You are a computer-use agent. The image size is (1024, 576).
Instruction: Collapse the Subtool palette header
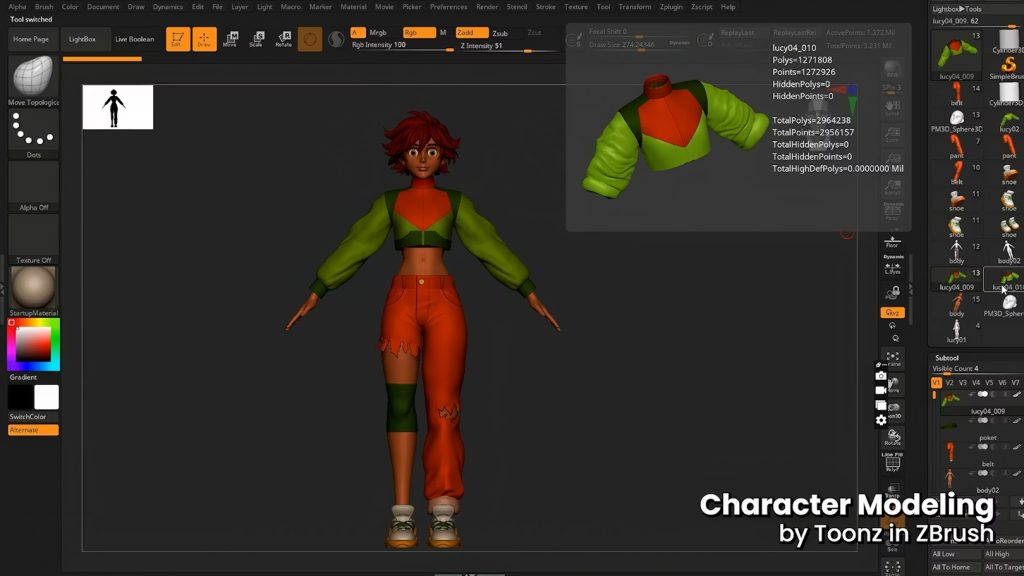click(x=946, y=358)
